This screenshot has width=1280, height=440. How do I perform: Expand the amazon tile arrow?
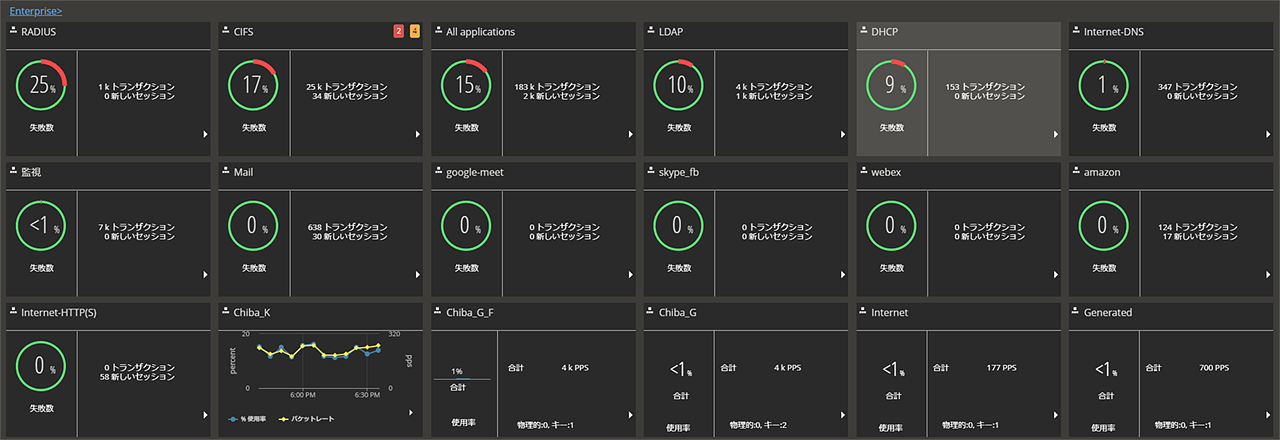(1268, 274)
